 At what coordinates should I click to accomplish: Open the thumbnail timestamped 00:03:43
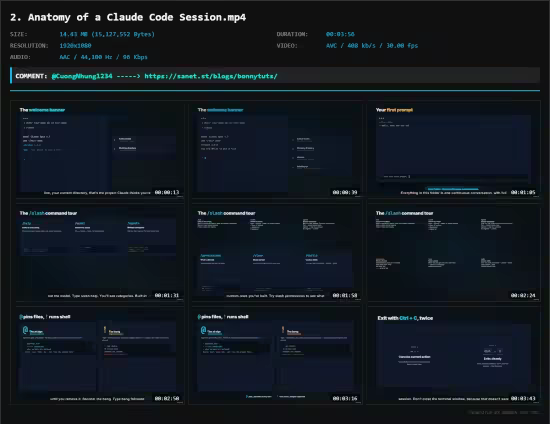click(455, 357)
